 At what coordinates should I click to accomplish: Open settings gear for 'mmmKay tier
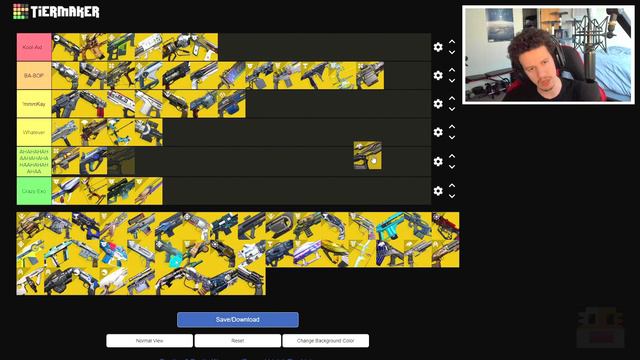[x=438, y=104]
